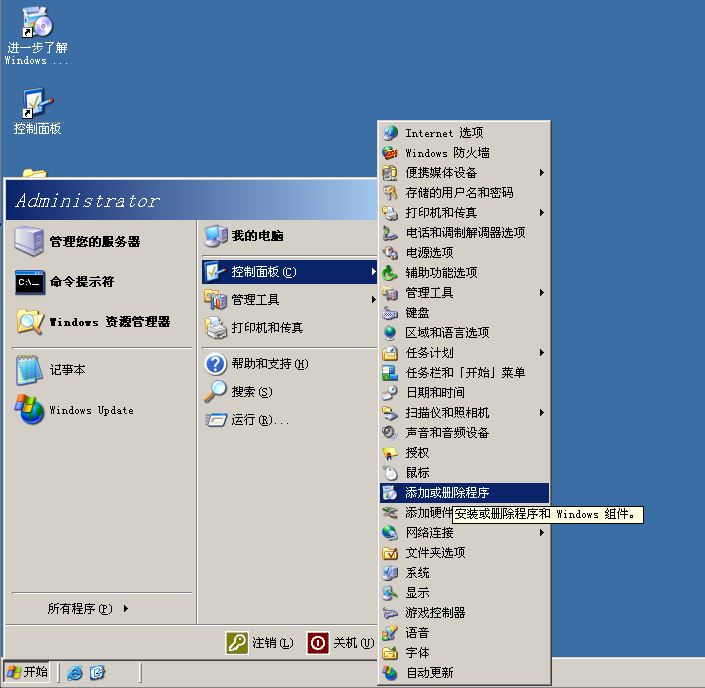705x688 pixels.
Task: Expand the 网络连接 submenu arrow
Action: pyautogui.click(x=542, y=533)
